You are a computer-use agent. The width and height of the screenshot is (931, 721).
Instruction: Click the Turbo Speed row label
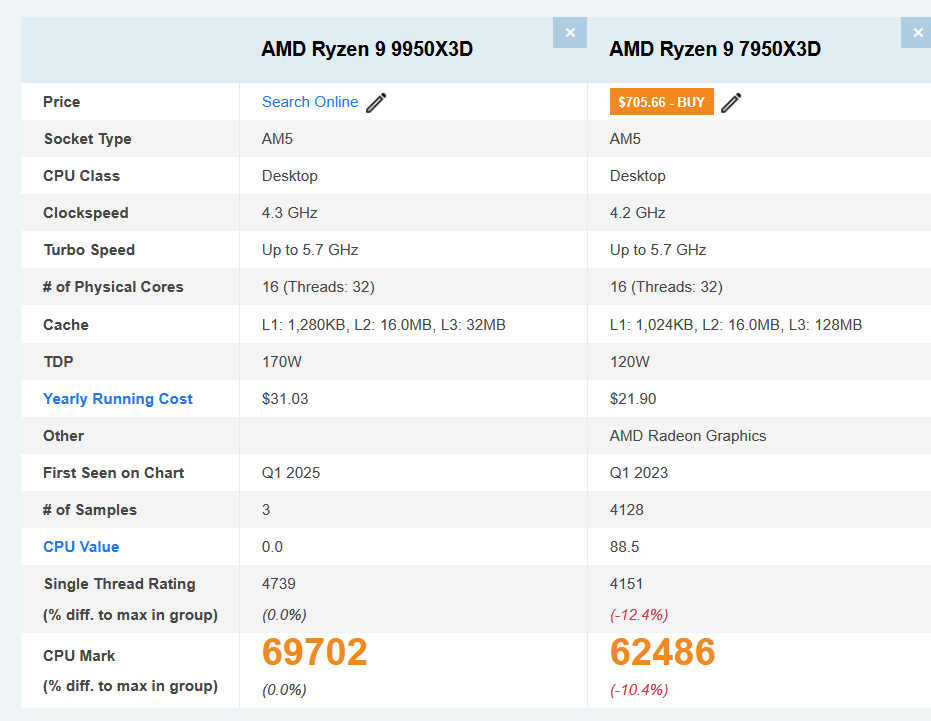(x=89, y=250)
